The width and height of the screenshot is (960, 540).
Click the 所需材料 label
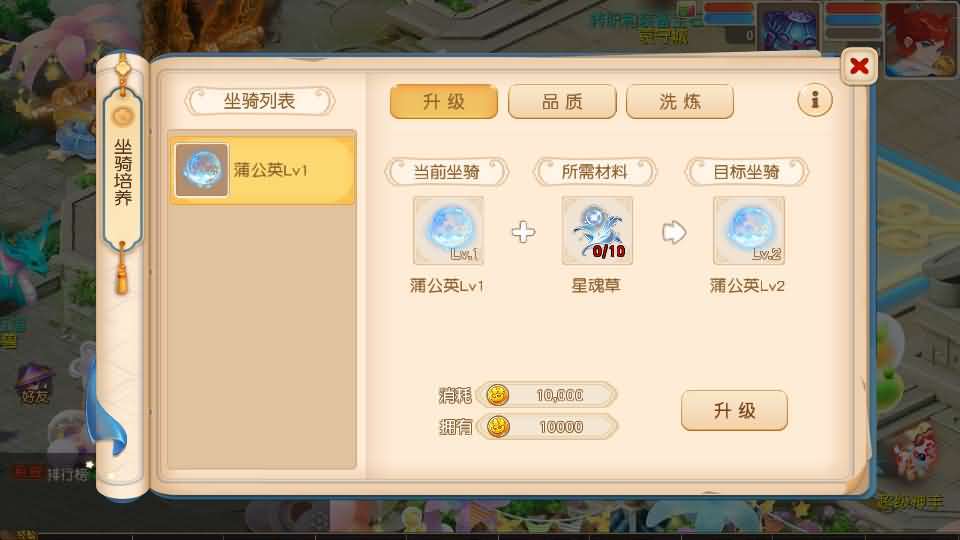tap(594, 172)
